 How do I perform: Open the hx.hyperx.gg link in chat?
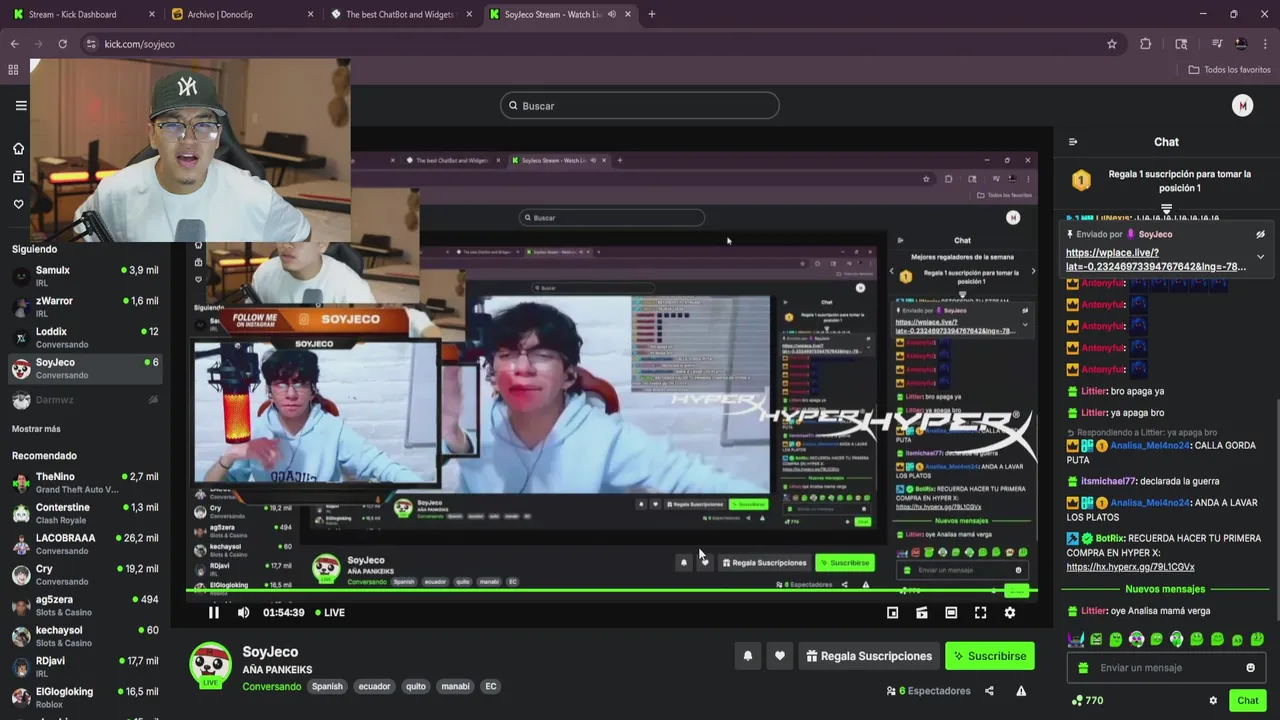[x=1130, y=567]
